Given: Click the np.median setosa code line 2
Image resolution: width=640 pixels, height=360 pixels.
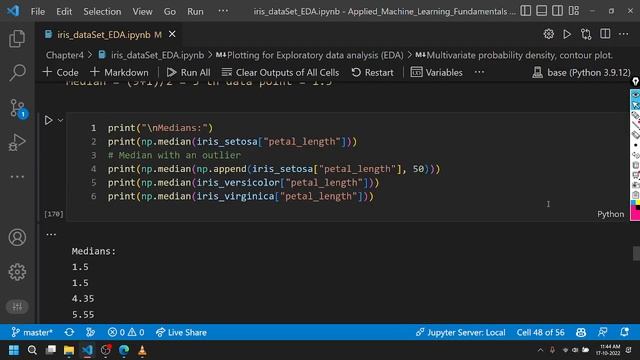Looking at the screenshot, I should pyautogui.click(x=232, y=142).
